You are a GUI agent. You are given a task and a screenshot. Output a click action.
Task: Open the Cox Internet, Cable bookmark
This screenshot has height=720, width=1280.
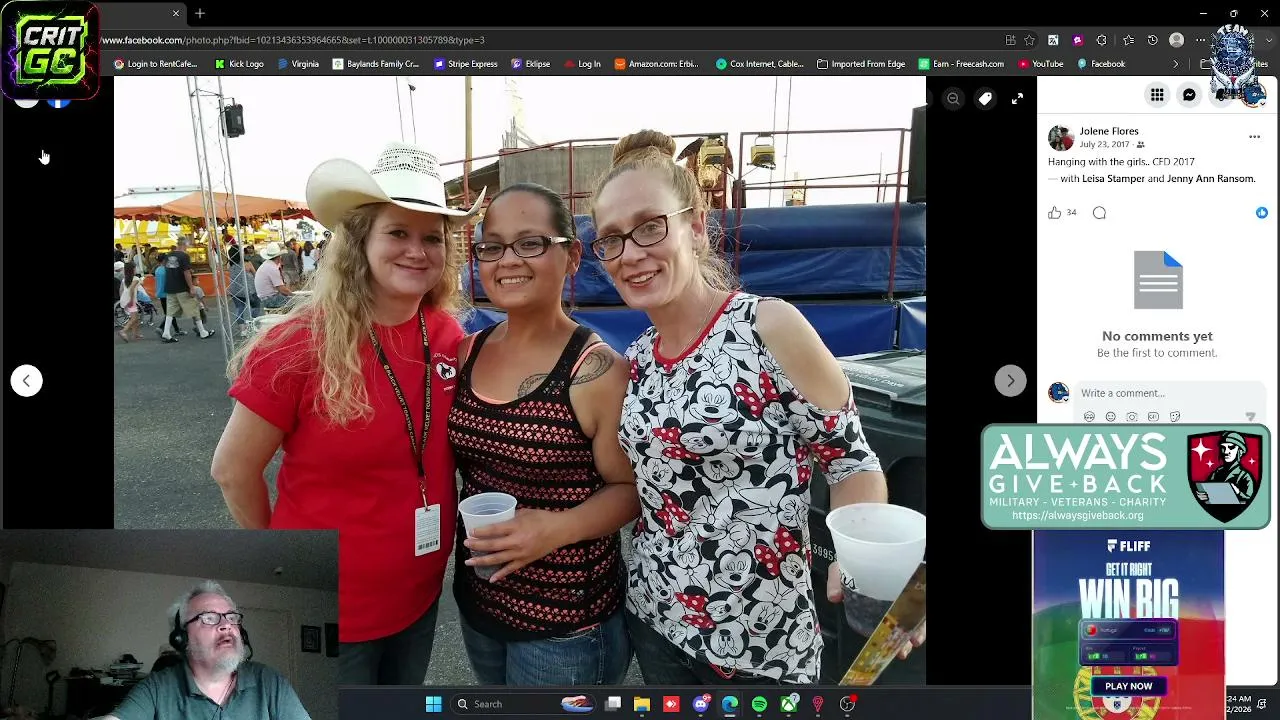tap(760, 64)
